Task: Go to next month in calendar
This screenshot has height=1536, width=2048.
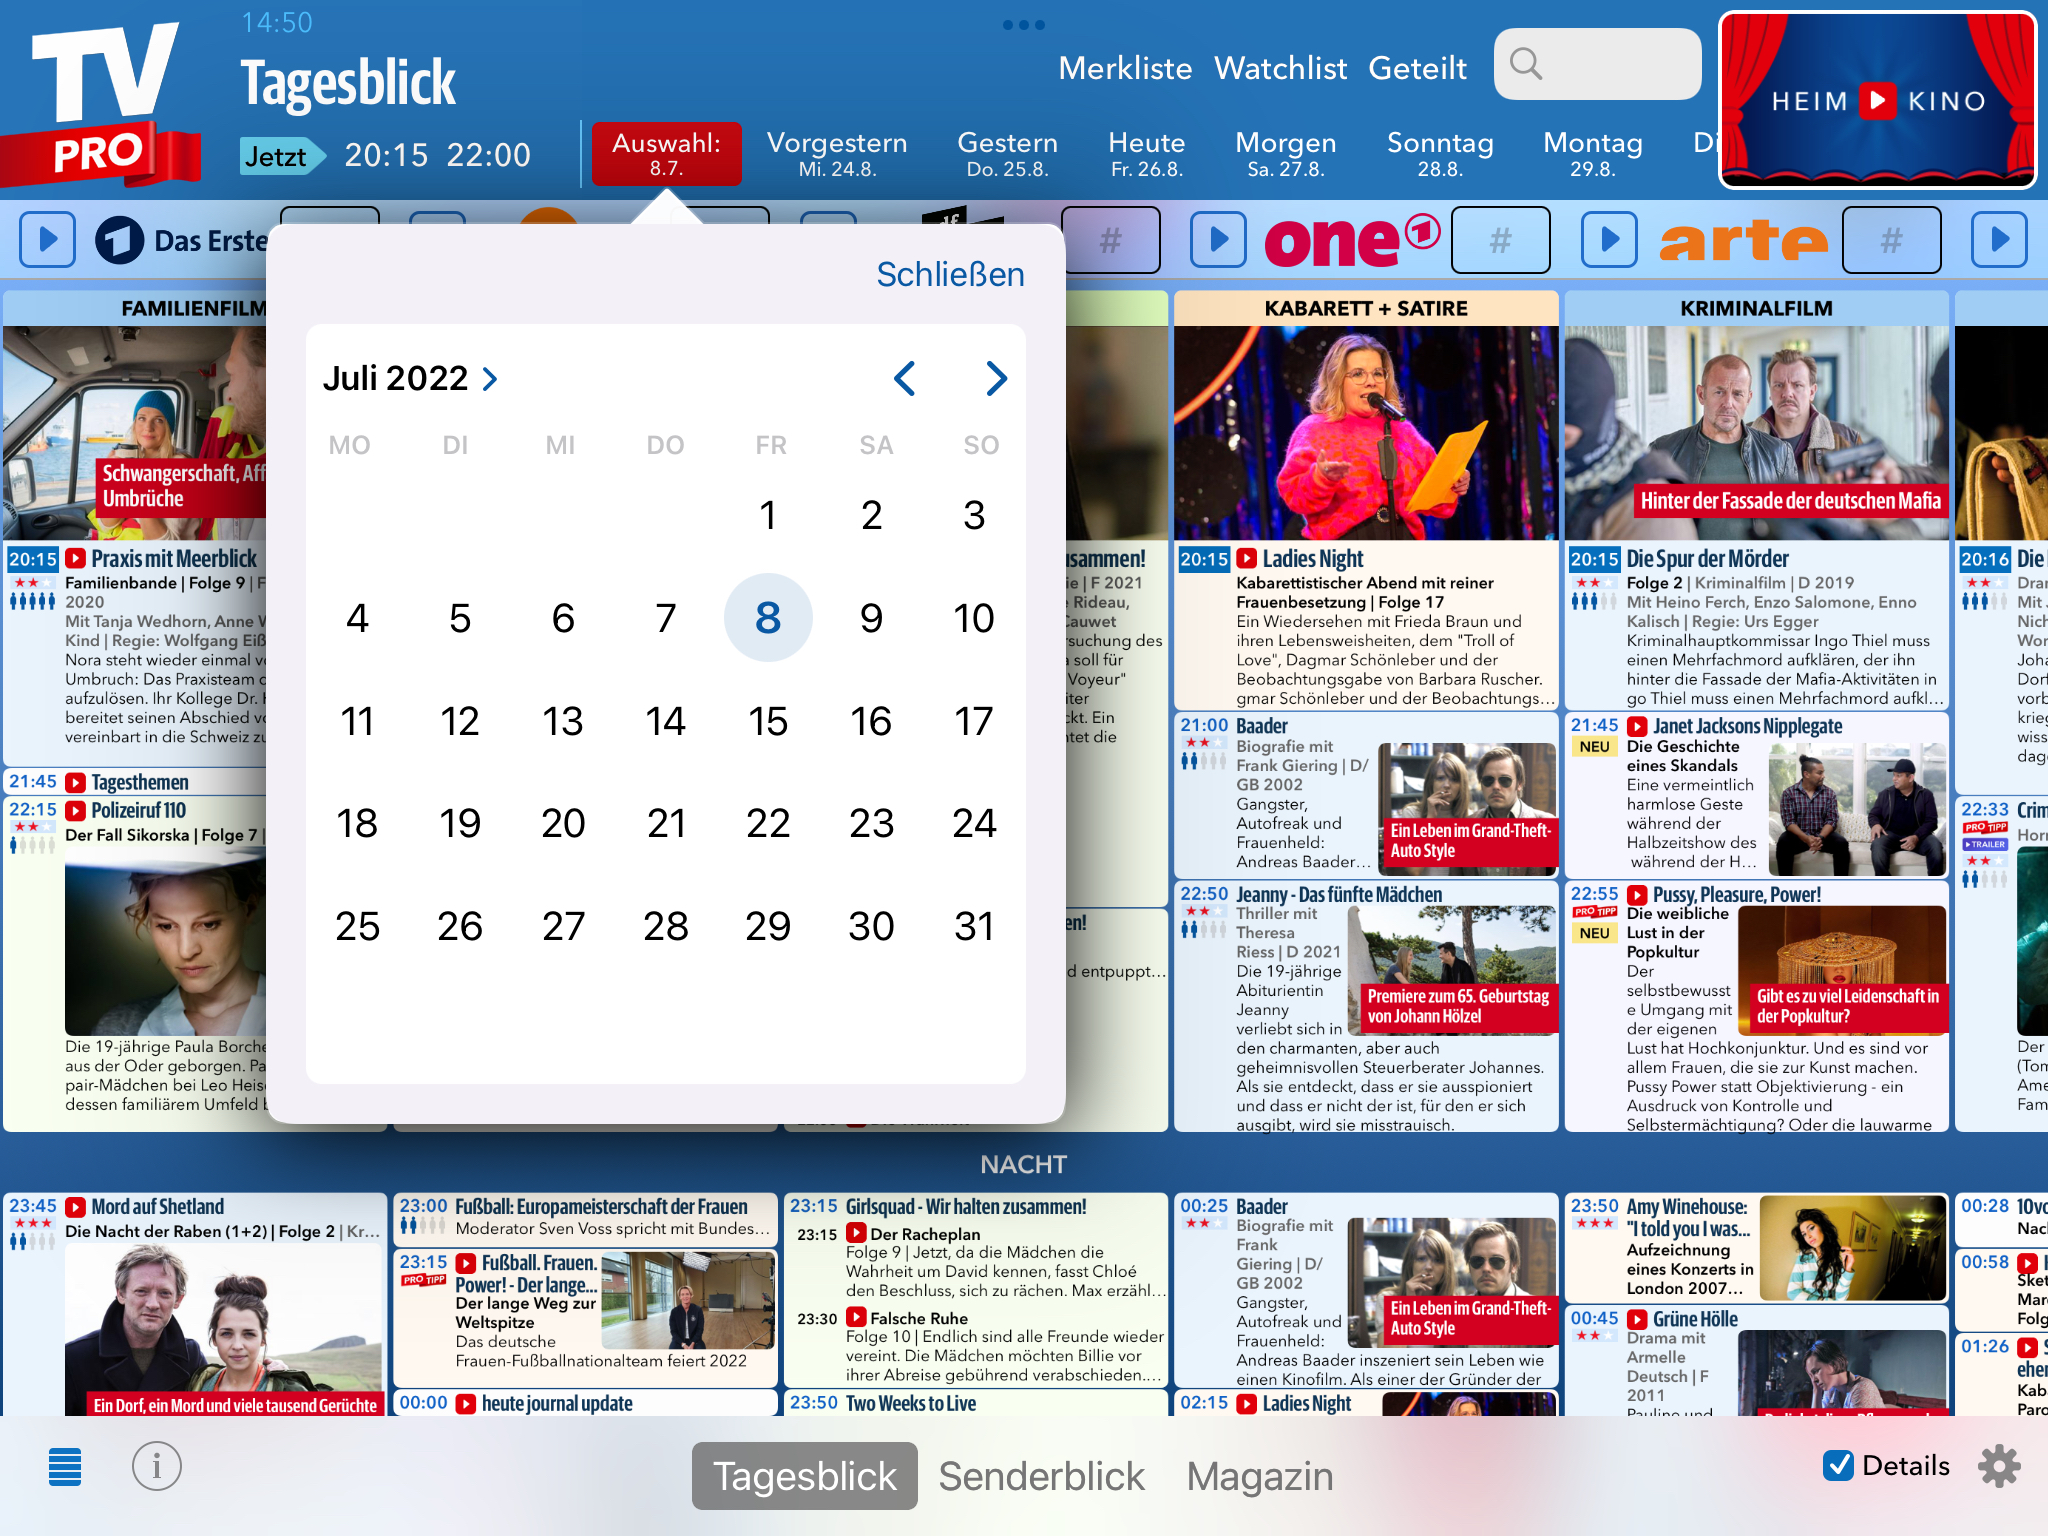Action: (996, 378)
